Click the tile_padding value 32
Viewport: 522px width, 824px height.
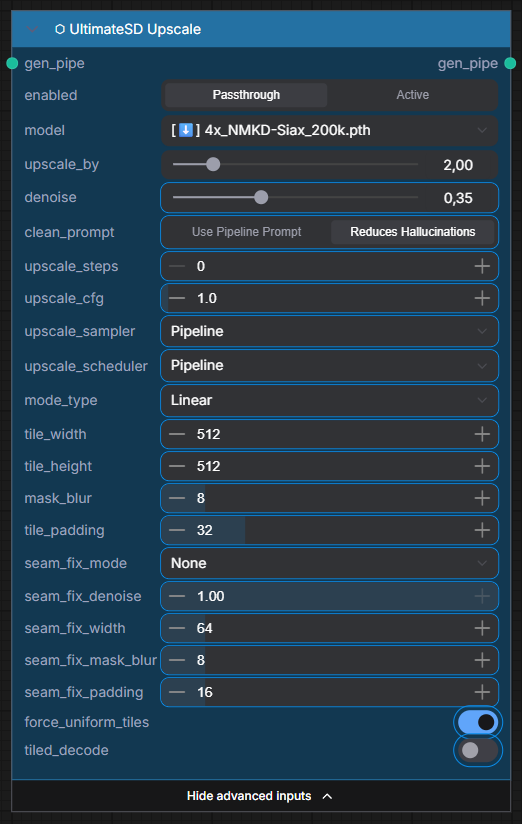click(x=204, y=531)
